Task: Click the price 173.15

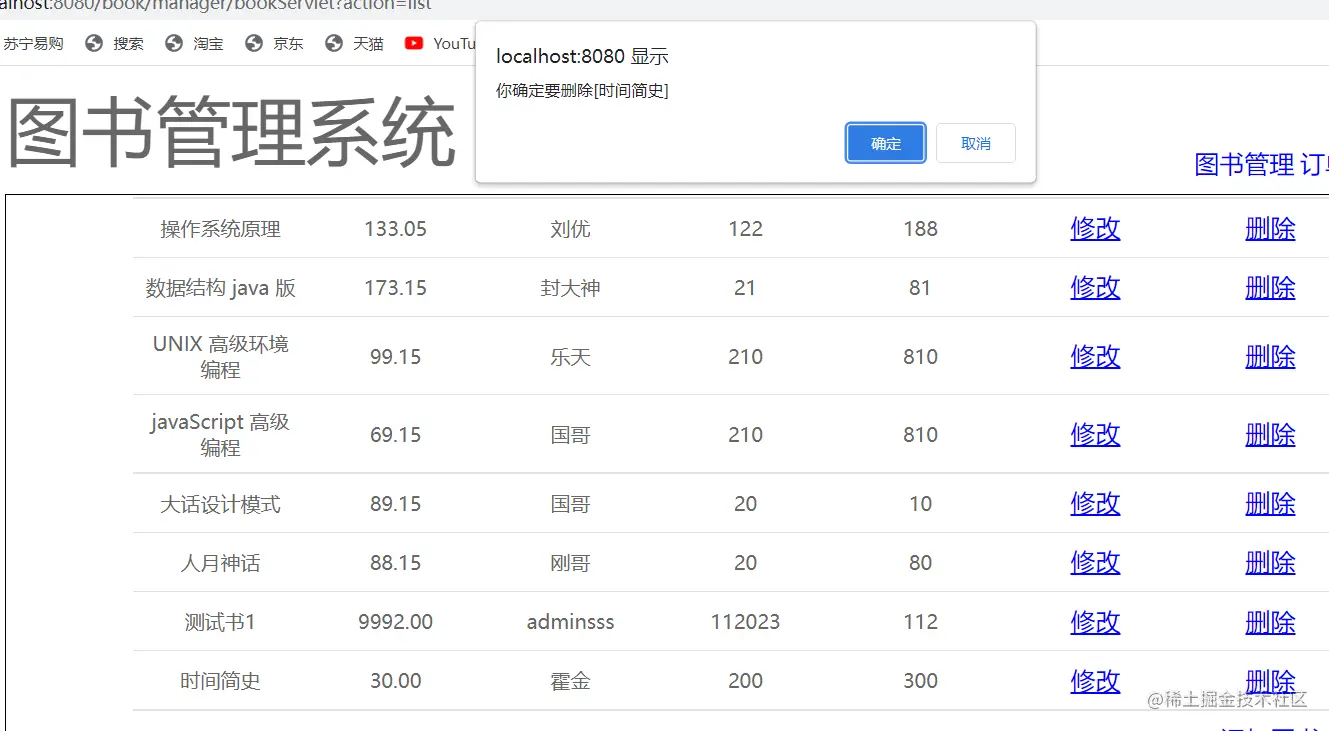Action: click(x=395, y=288)
